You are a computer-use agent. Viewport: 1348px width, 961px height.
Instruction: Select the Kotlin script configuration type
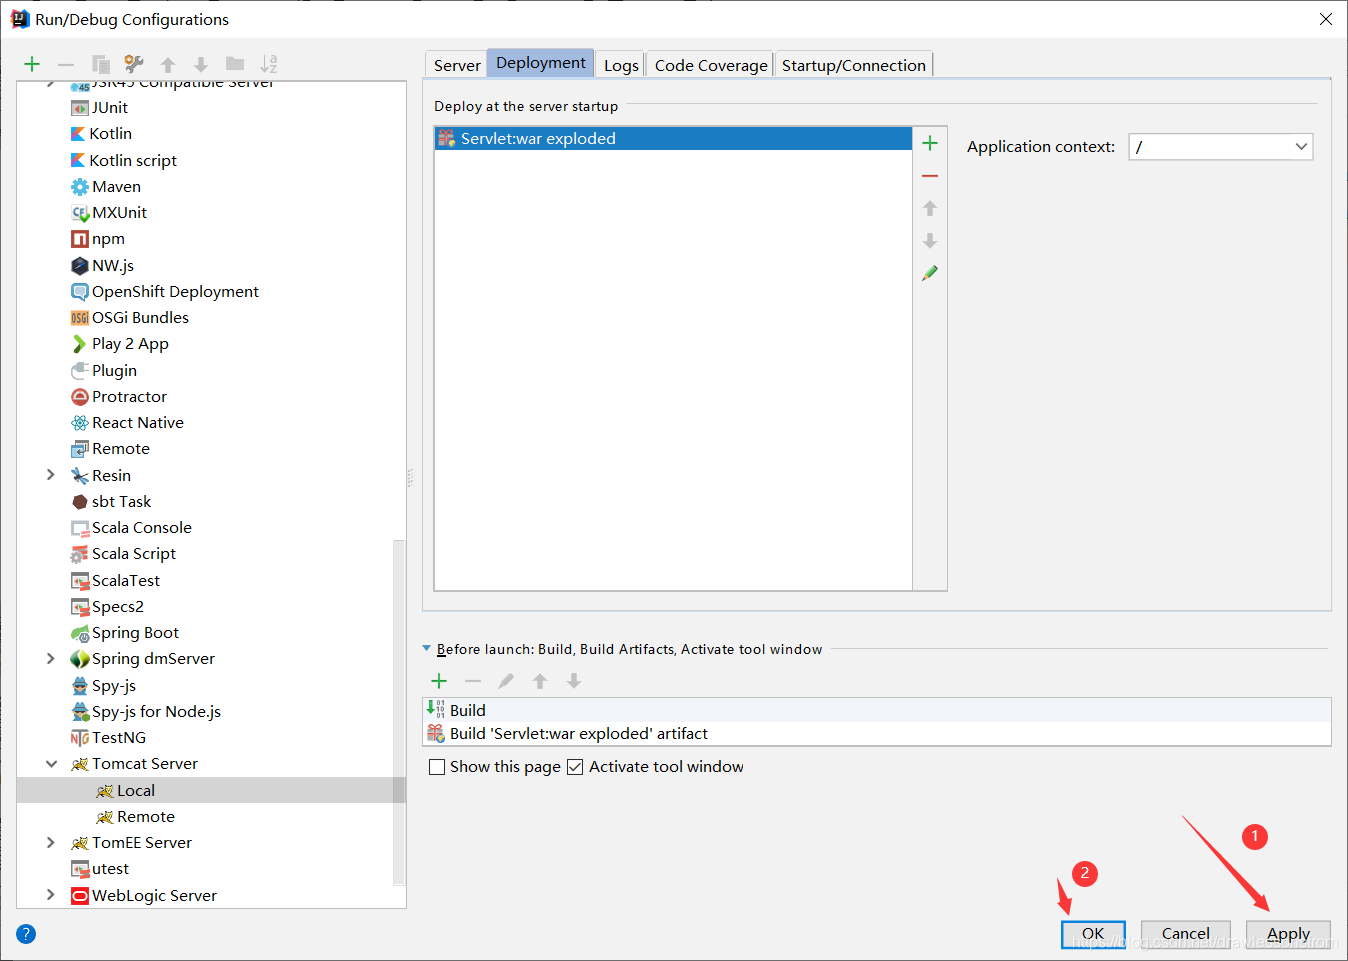click(x=133, y=160)
